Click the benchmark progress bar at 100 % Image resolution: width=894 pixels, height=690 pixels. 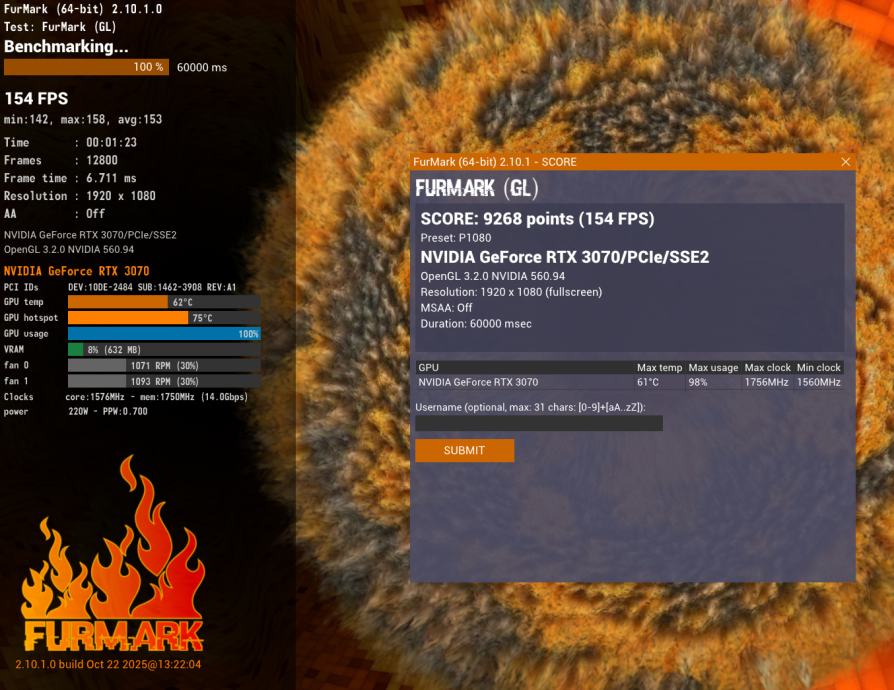click(x=86, y=67)
